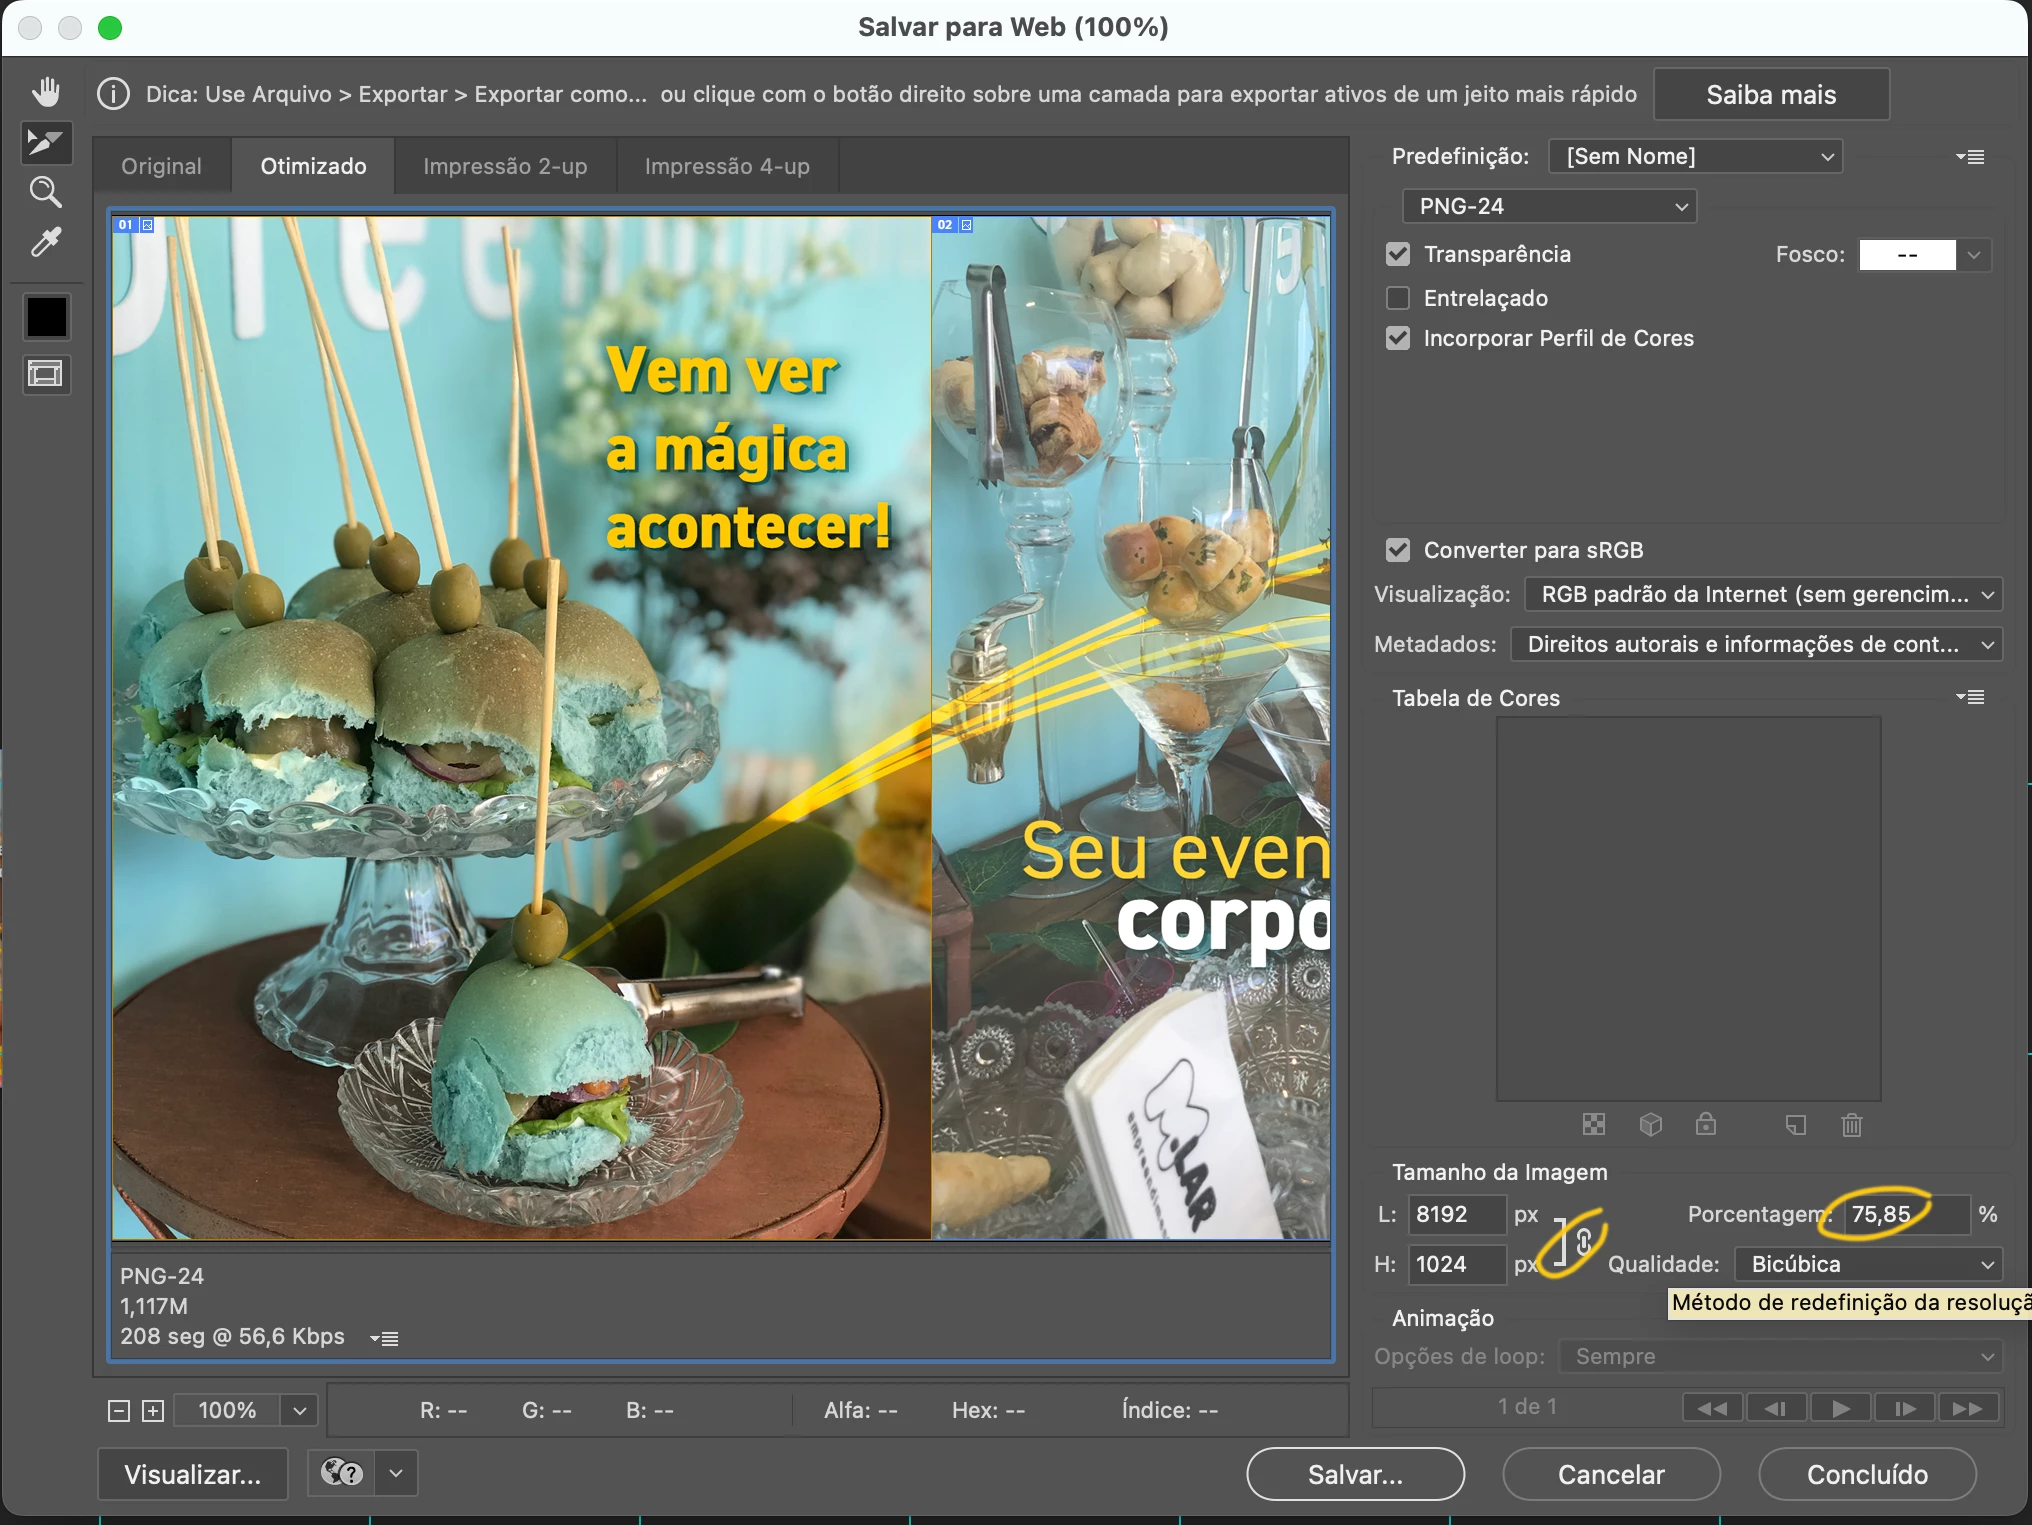Select the Eyedropper tool
The image size is (2032, 1525).
(x=46, y=242)
